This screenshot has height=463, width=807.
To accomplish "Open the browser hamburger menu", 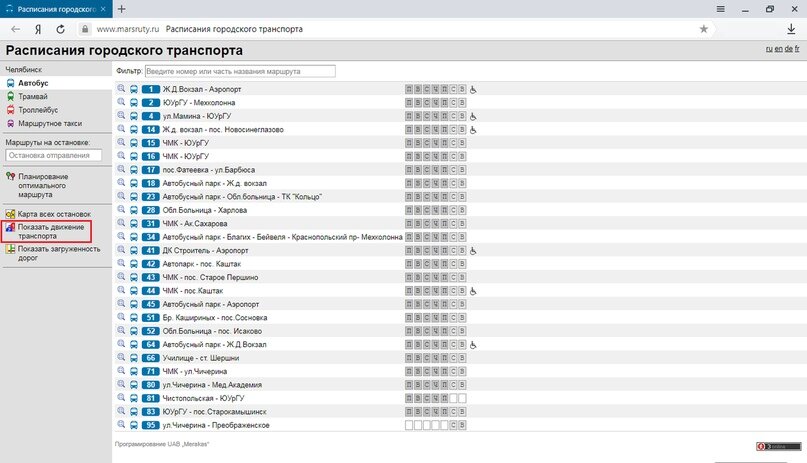I will pos(721,9).
